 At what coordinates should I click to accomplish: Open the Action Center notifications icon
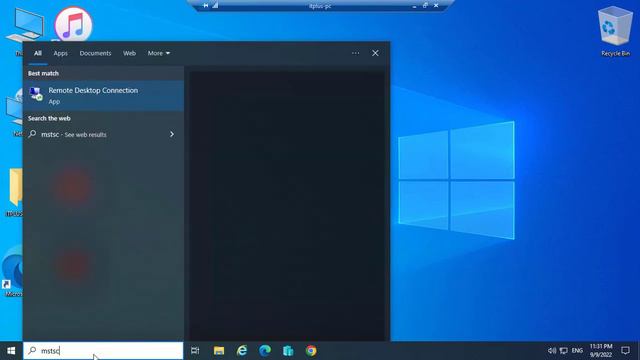coord(625,351)
